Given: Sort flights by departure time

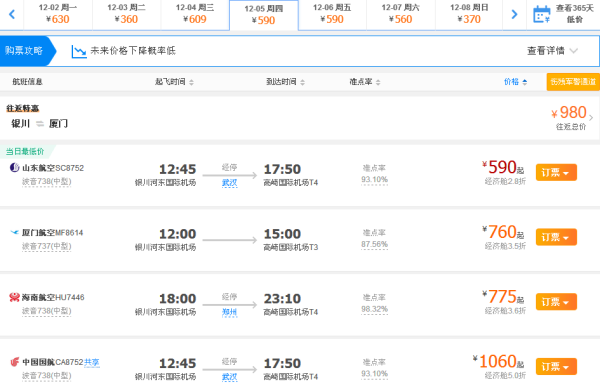Looking at the screenshot, I should click(174, 81).
